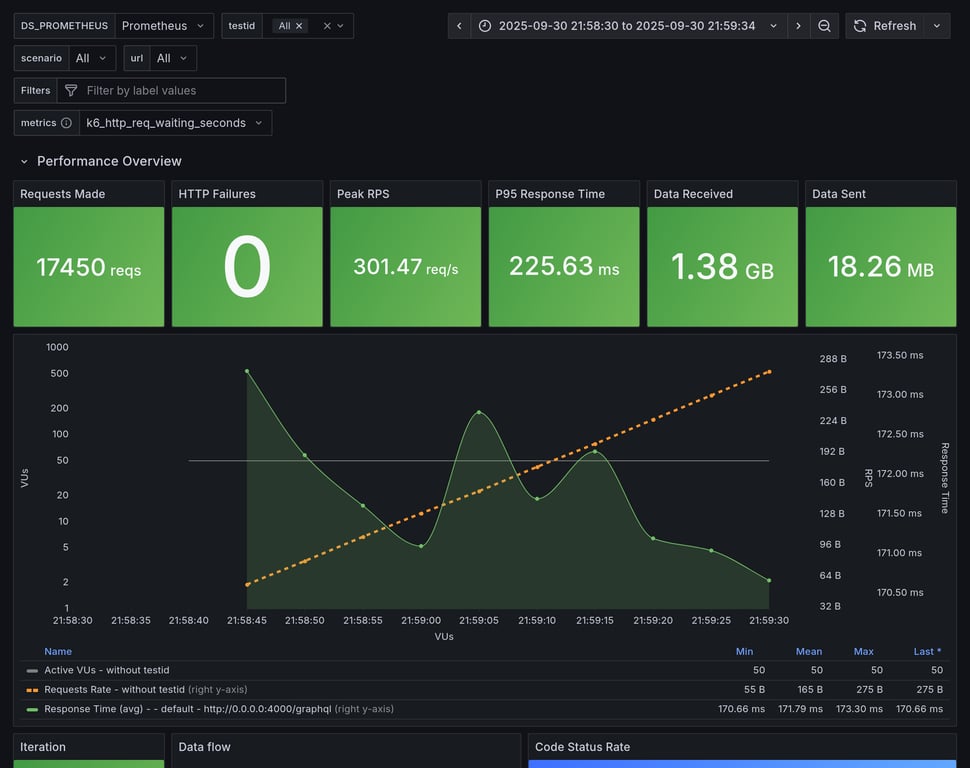
Task: Collapse the Performance Overview row
Action: (24, 161)
